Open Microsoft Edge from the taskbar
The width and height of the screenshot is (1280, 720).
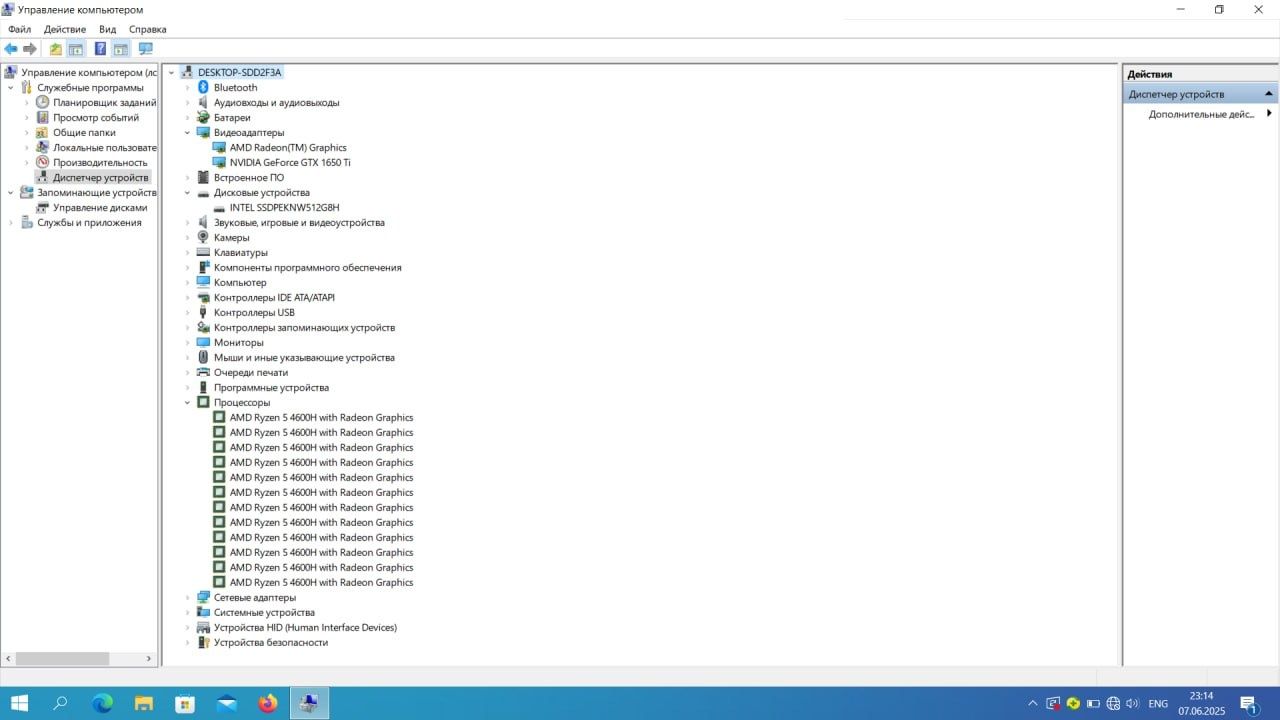(x=102, y=703)
